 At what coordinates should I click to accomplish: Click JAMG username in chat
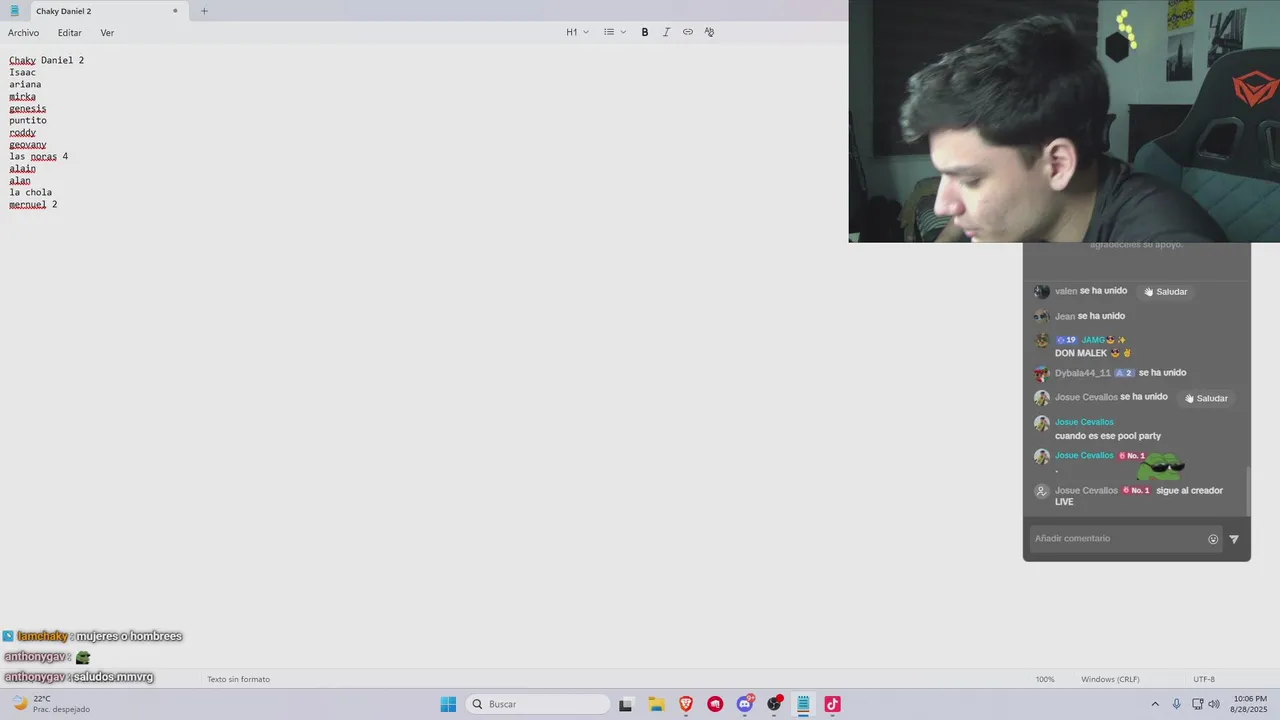coord(1093,340)
